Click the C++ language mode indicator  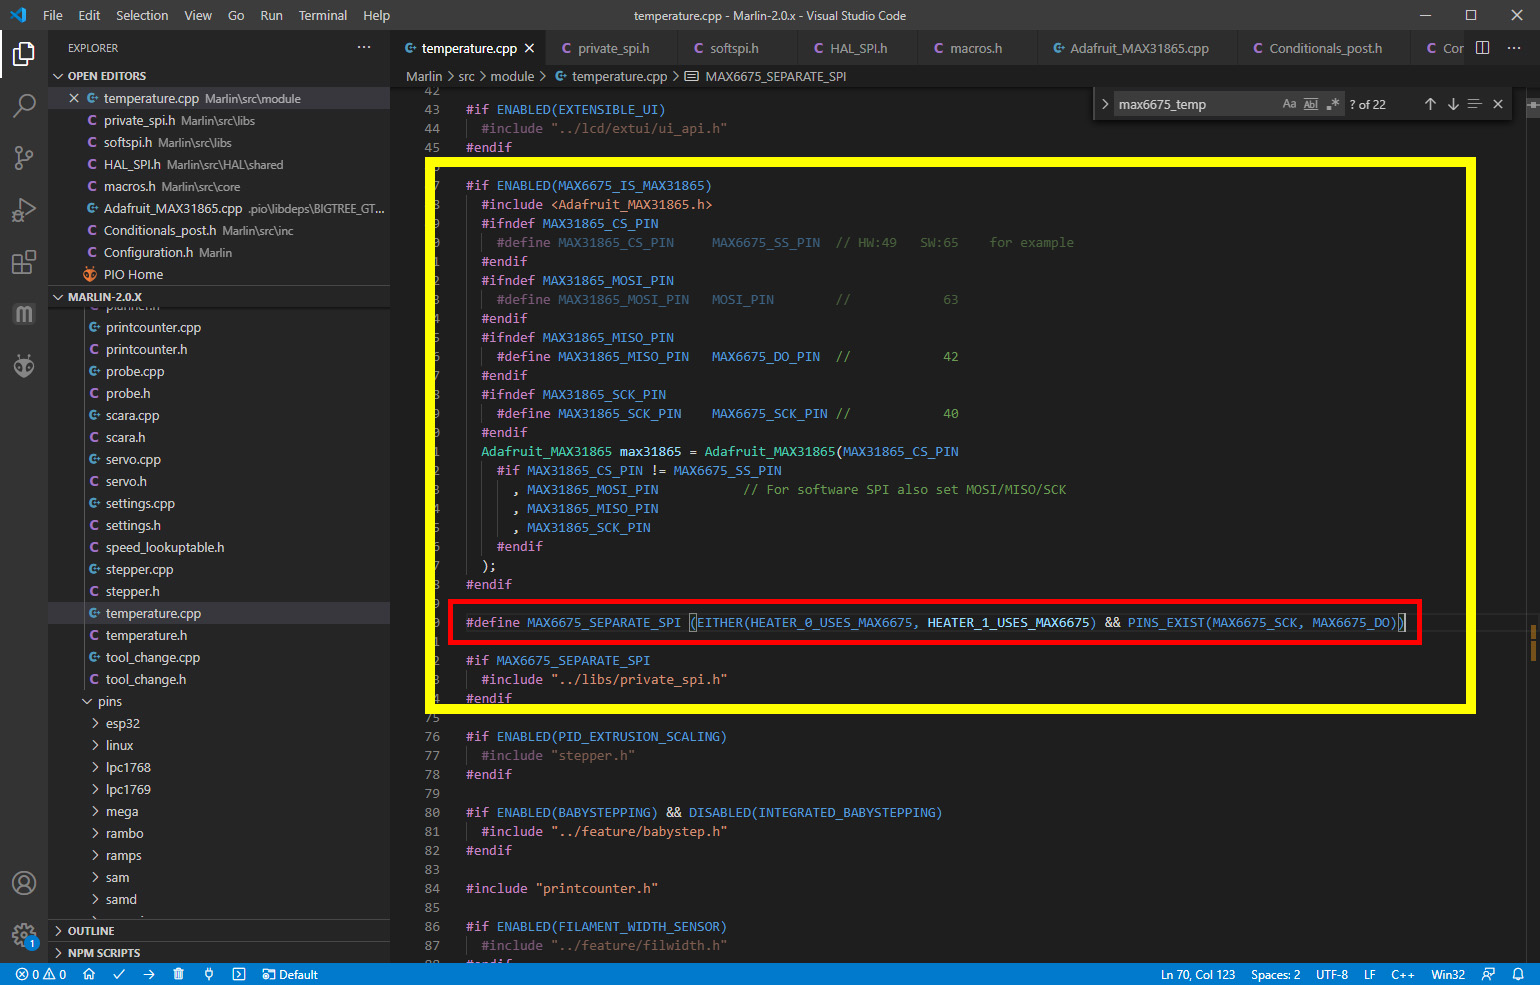pos(1402,974)
